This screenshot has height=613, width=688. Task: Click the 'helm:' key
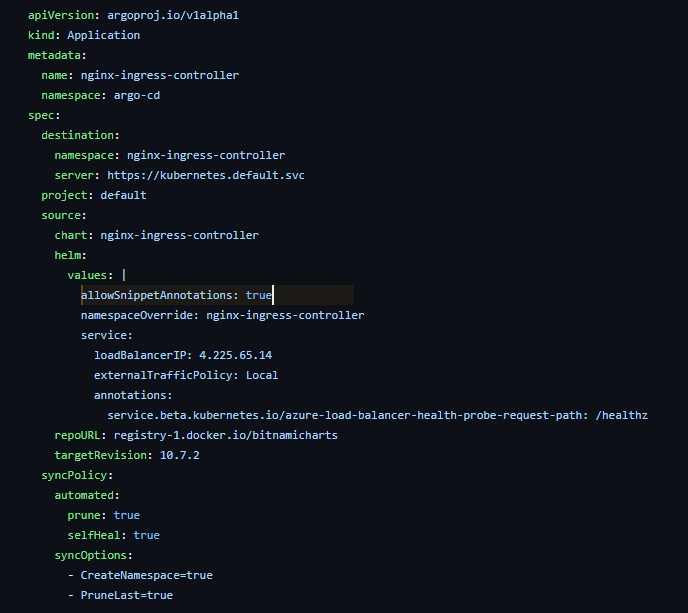tap(70, 255)
